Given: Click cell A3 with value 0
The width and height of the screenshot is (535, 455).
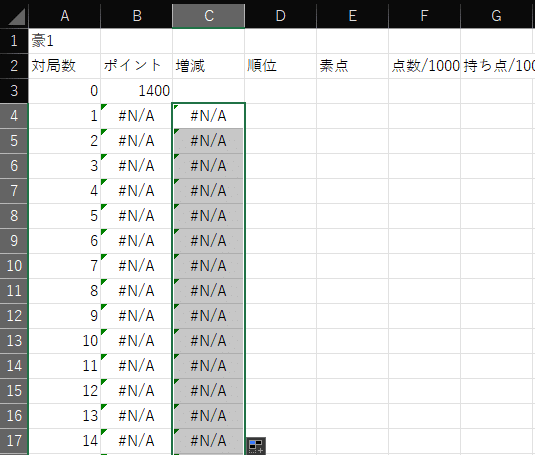Looking at the screenshot, I should coord(64,91).
